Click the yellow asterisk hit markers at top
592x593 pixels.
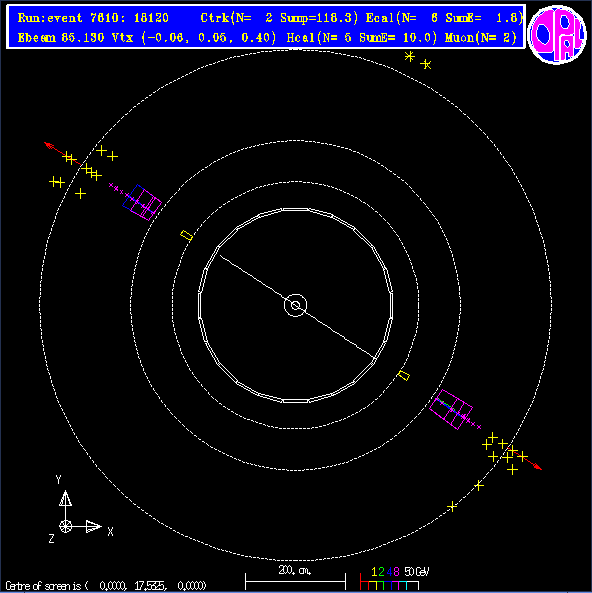(418, 61)
